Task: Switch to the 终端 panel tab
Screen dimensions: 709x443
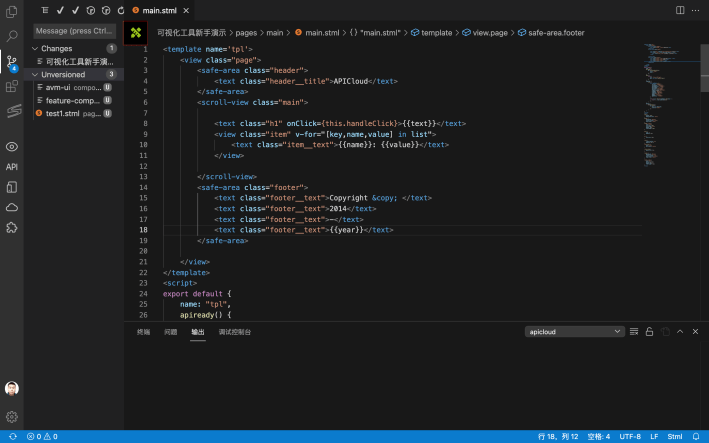Action: pyautogui.click(x=143, y=332)
